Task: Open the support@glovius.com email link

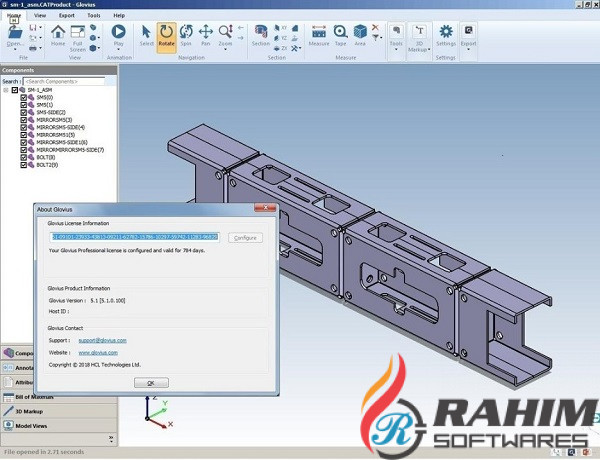Action: coord(102,340)
